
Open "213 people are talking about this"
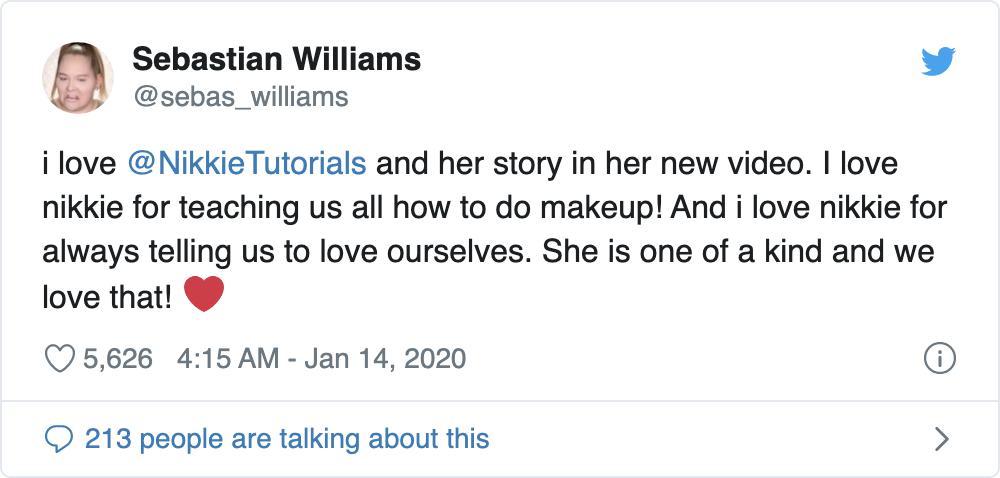coord(287,438)
